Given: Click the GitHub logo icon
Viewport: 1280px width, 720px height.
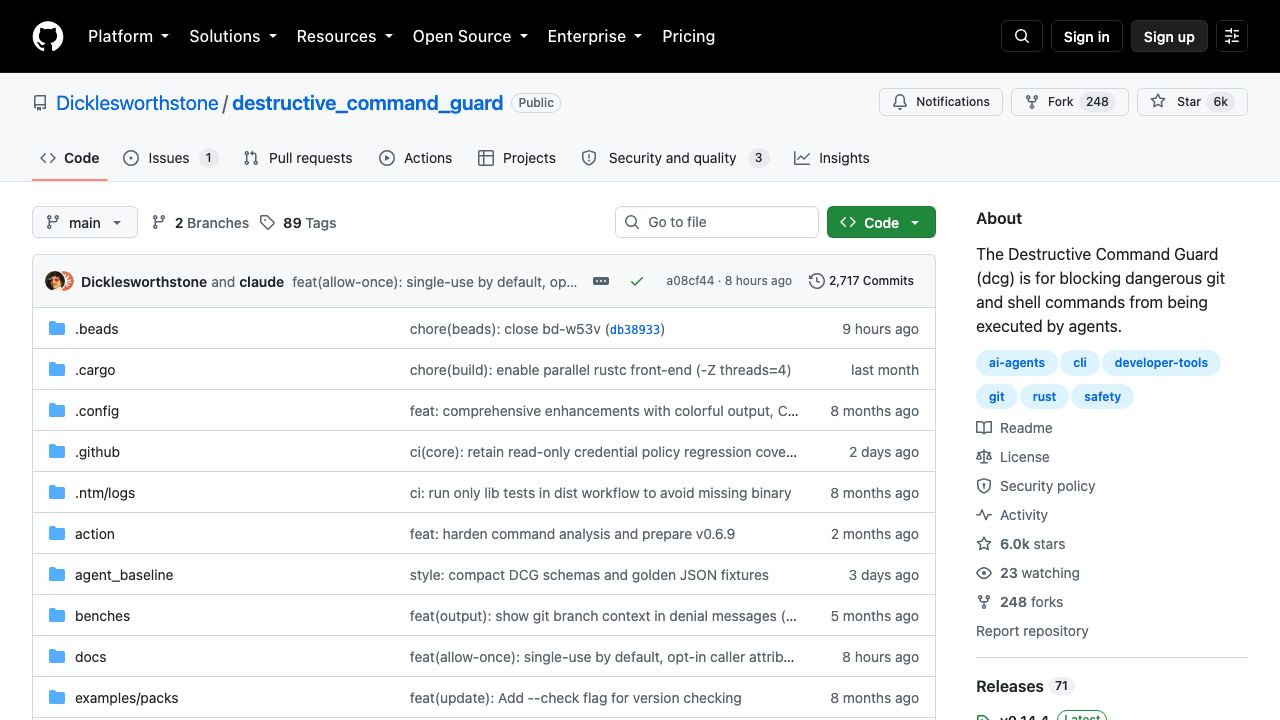Looking at the screenshot, I should pos(48,36).
